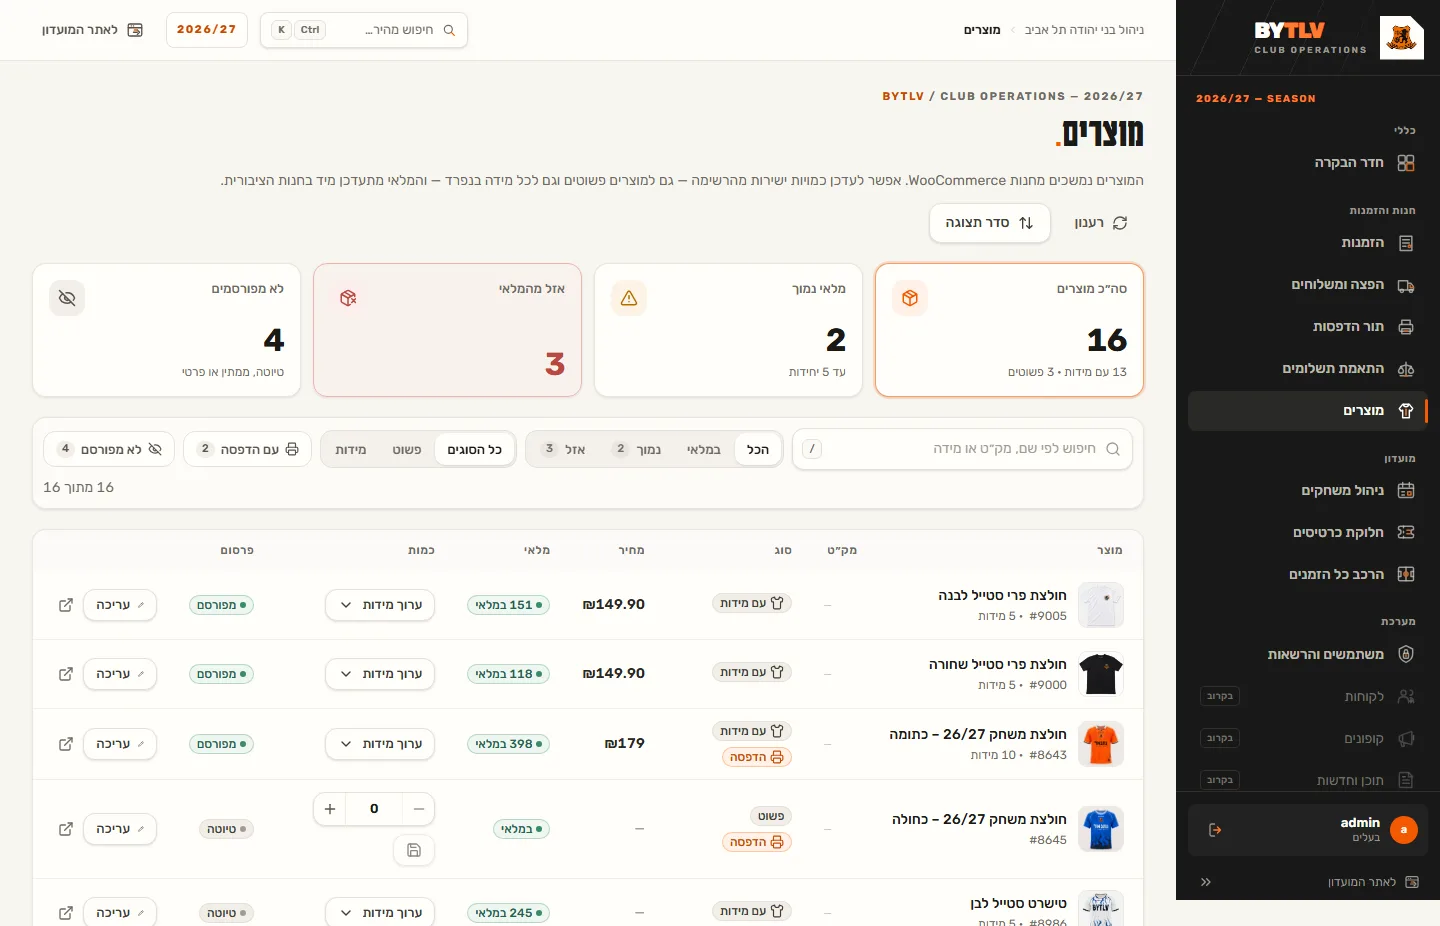The height and width of the screenshot is (926, 1440).
Task: Switch to פשוט product type tab
Action: [407, 449]
